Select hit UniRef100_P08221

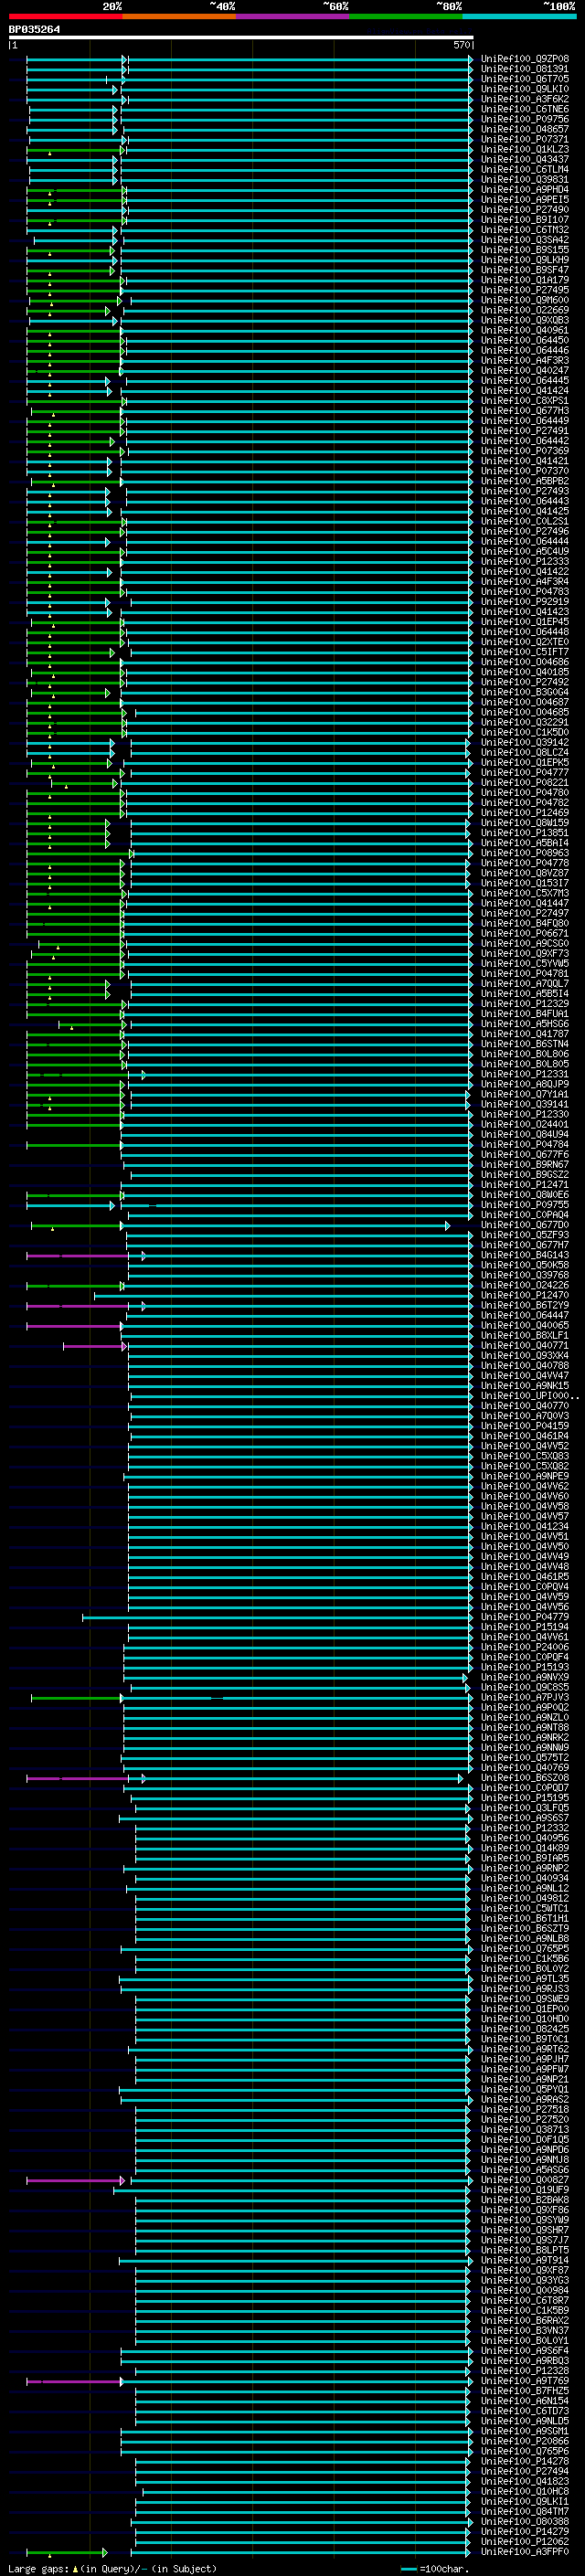[525, 783]
